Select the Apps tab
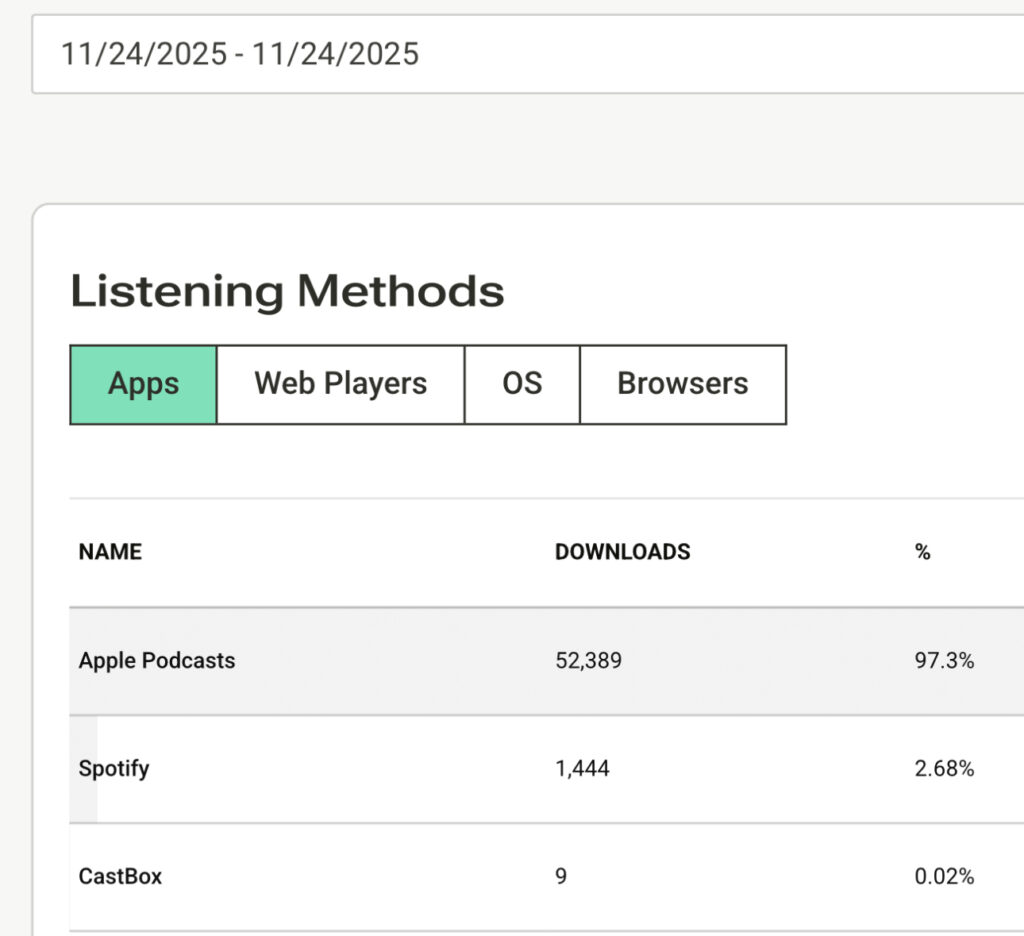This screenshot has height=936, width=1024. 143,384
